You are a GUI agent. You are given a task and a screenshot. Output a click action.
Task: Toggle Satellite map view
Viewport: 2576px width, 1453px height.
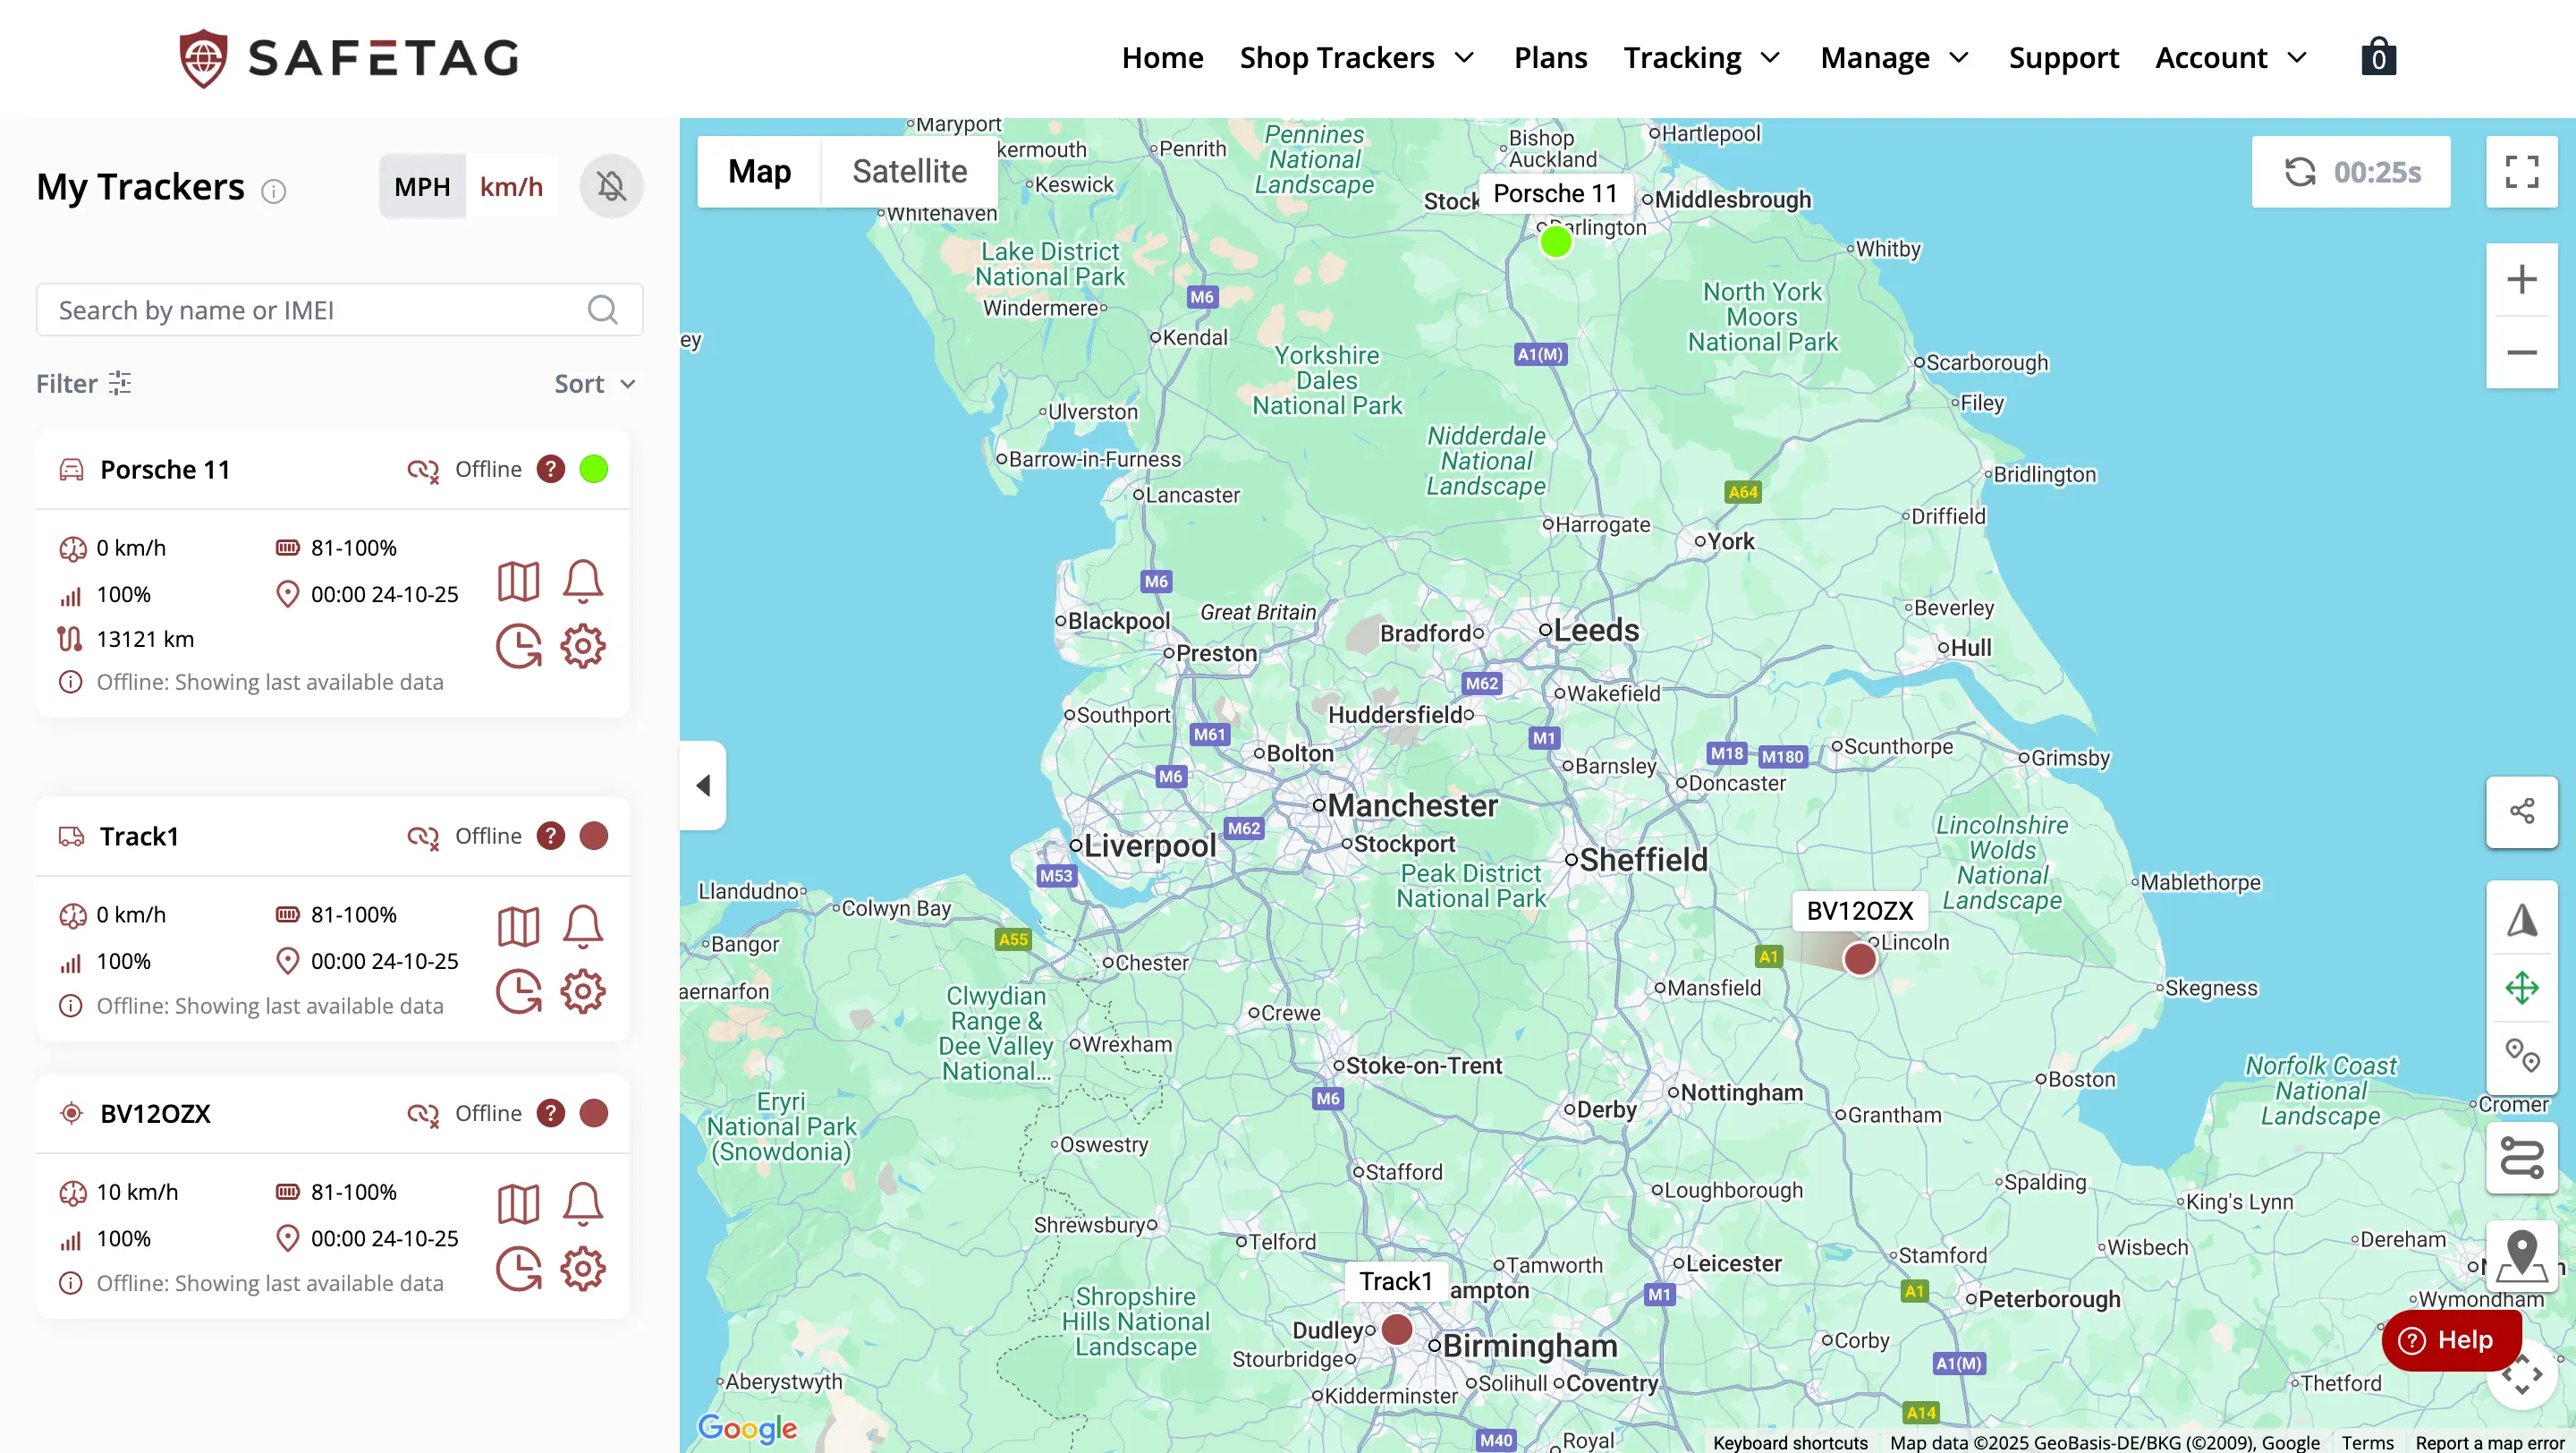point(909,171)
